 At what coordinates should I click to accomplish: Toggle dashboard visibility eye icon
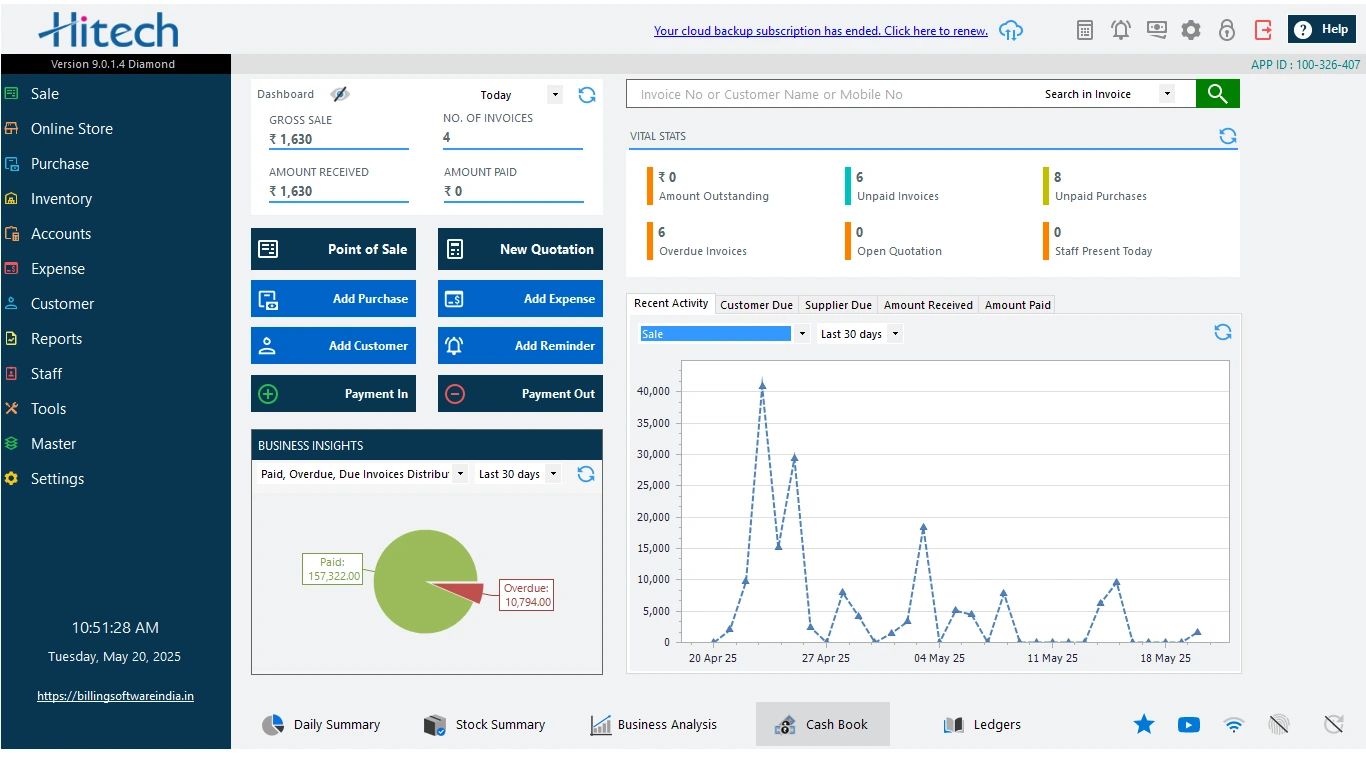(340, 94)
